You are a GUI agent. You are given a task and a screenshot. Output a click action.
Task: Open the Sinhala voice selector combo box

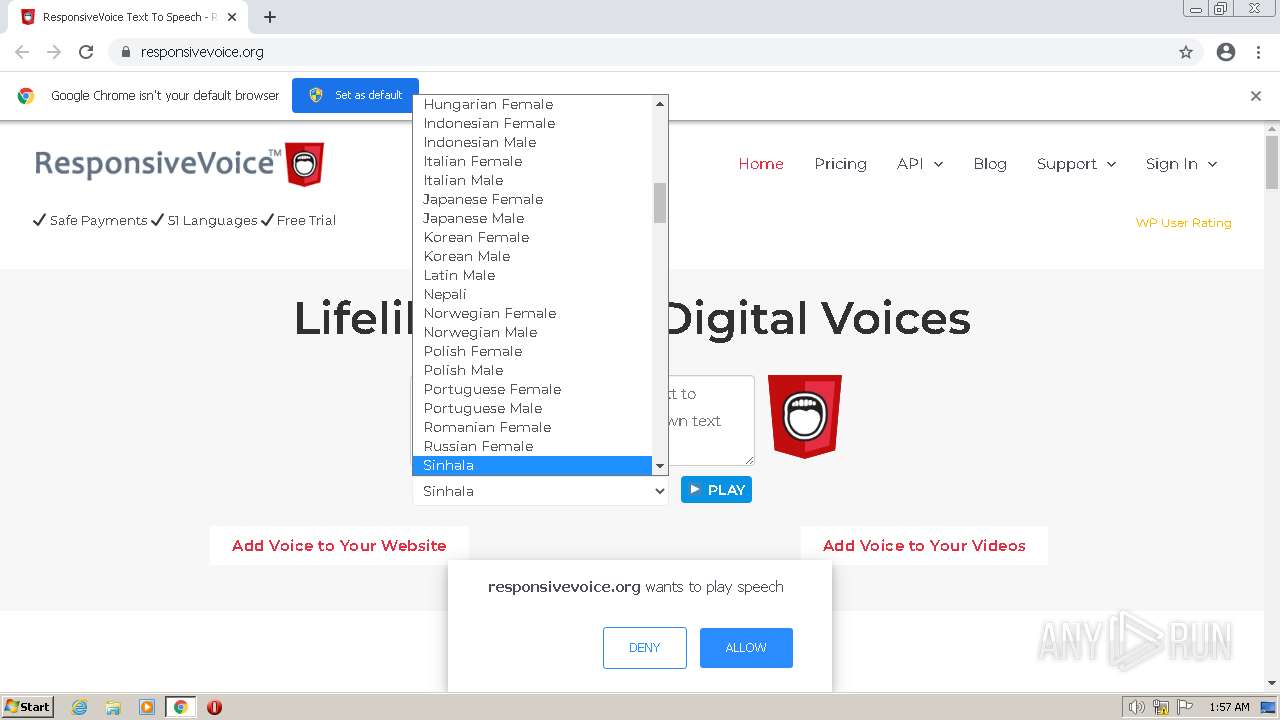pos(540,491)
